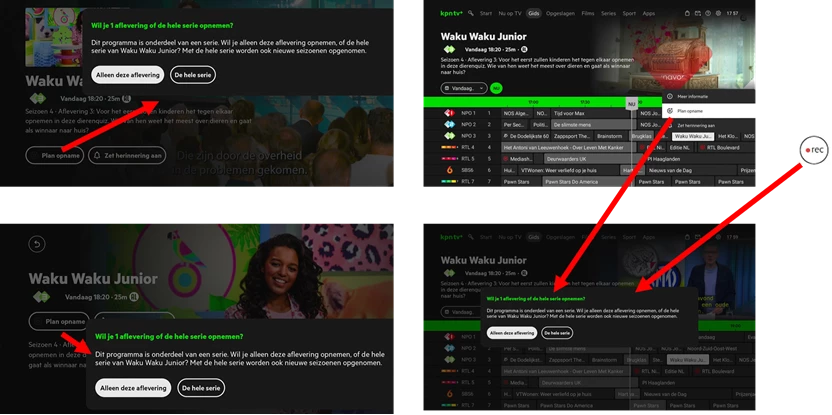Open the settings gear next to the 17:57 clock
832x415 pixels.
pos(718,13)
